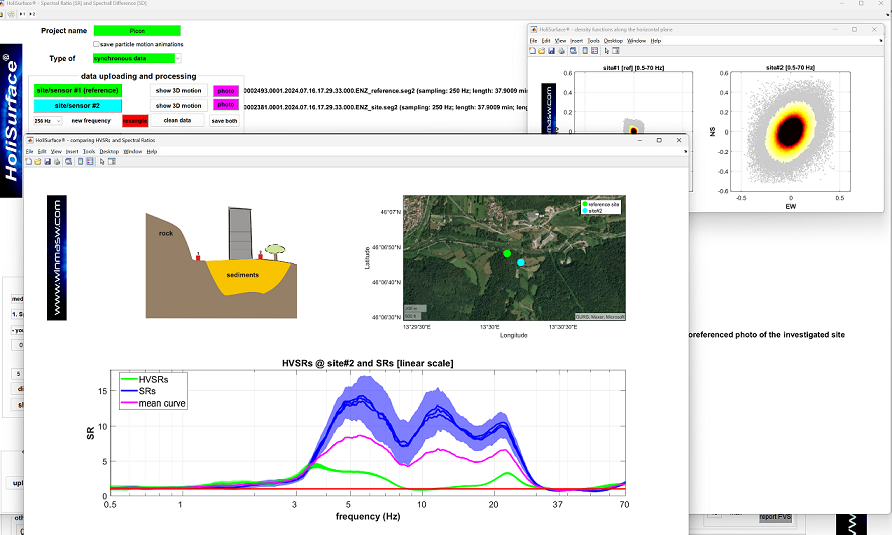Click Save icon in comparing HVSRs window toolbar
Viewport: 892px width, 535px height.
click(47, 162)
